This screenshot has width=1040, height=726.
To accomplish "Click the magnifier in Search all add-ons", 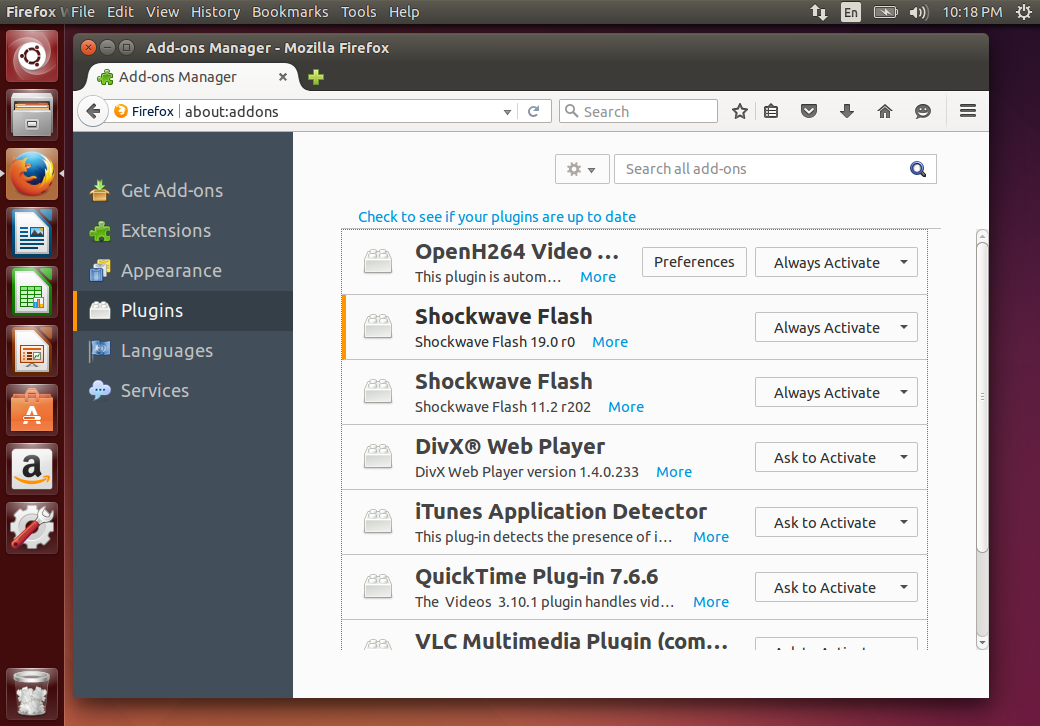I will click(x=917, y=169).
